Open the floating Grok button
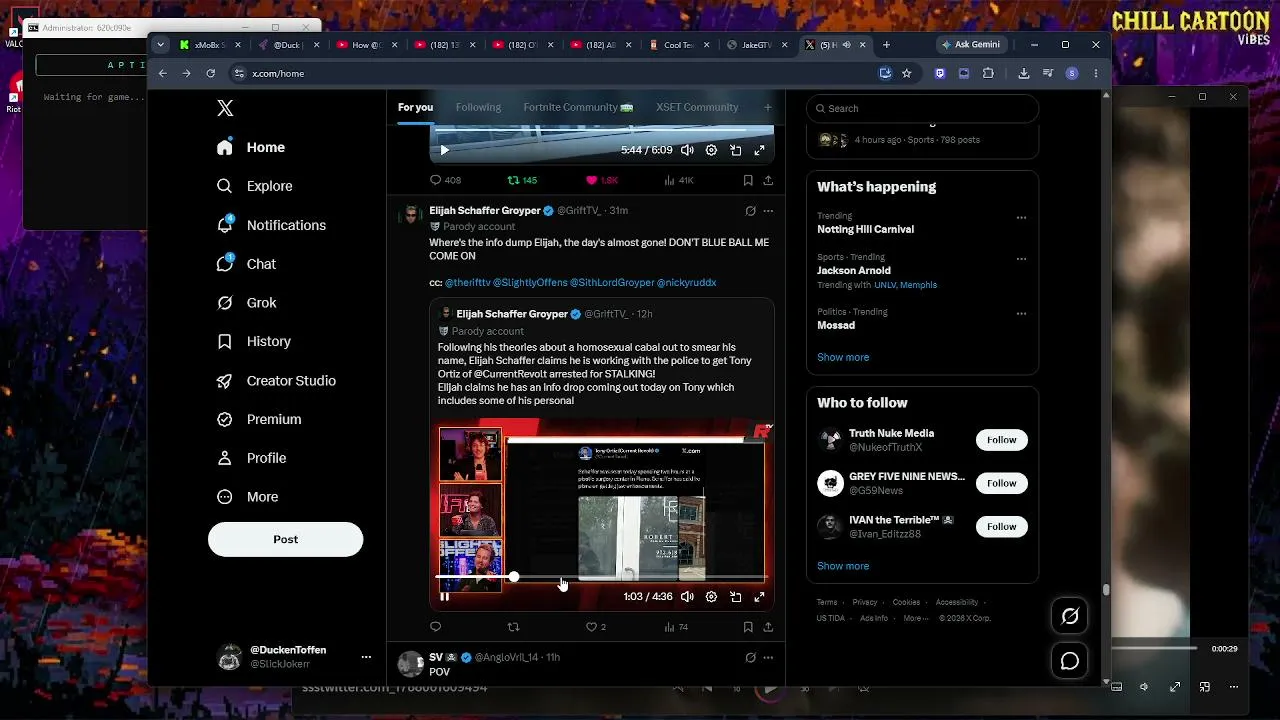 click(x=1070, y=616)
